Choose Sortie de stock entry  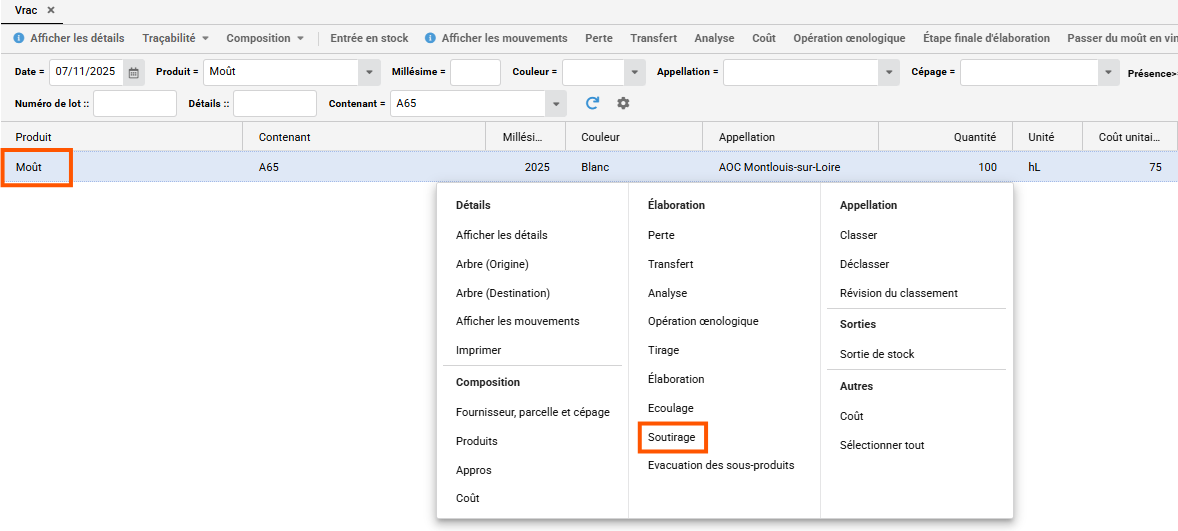877,354
